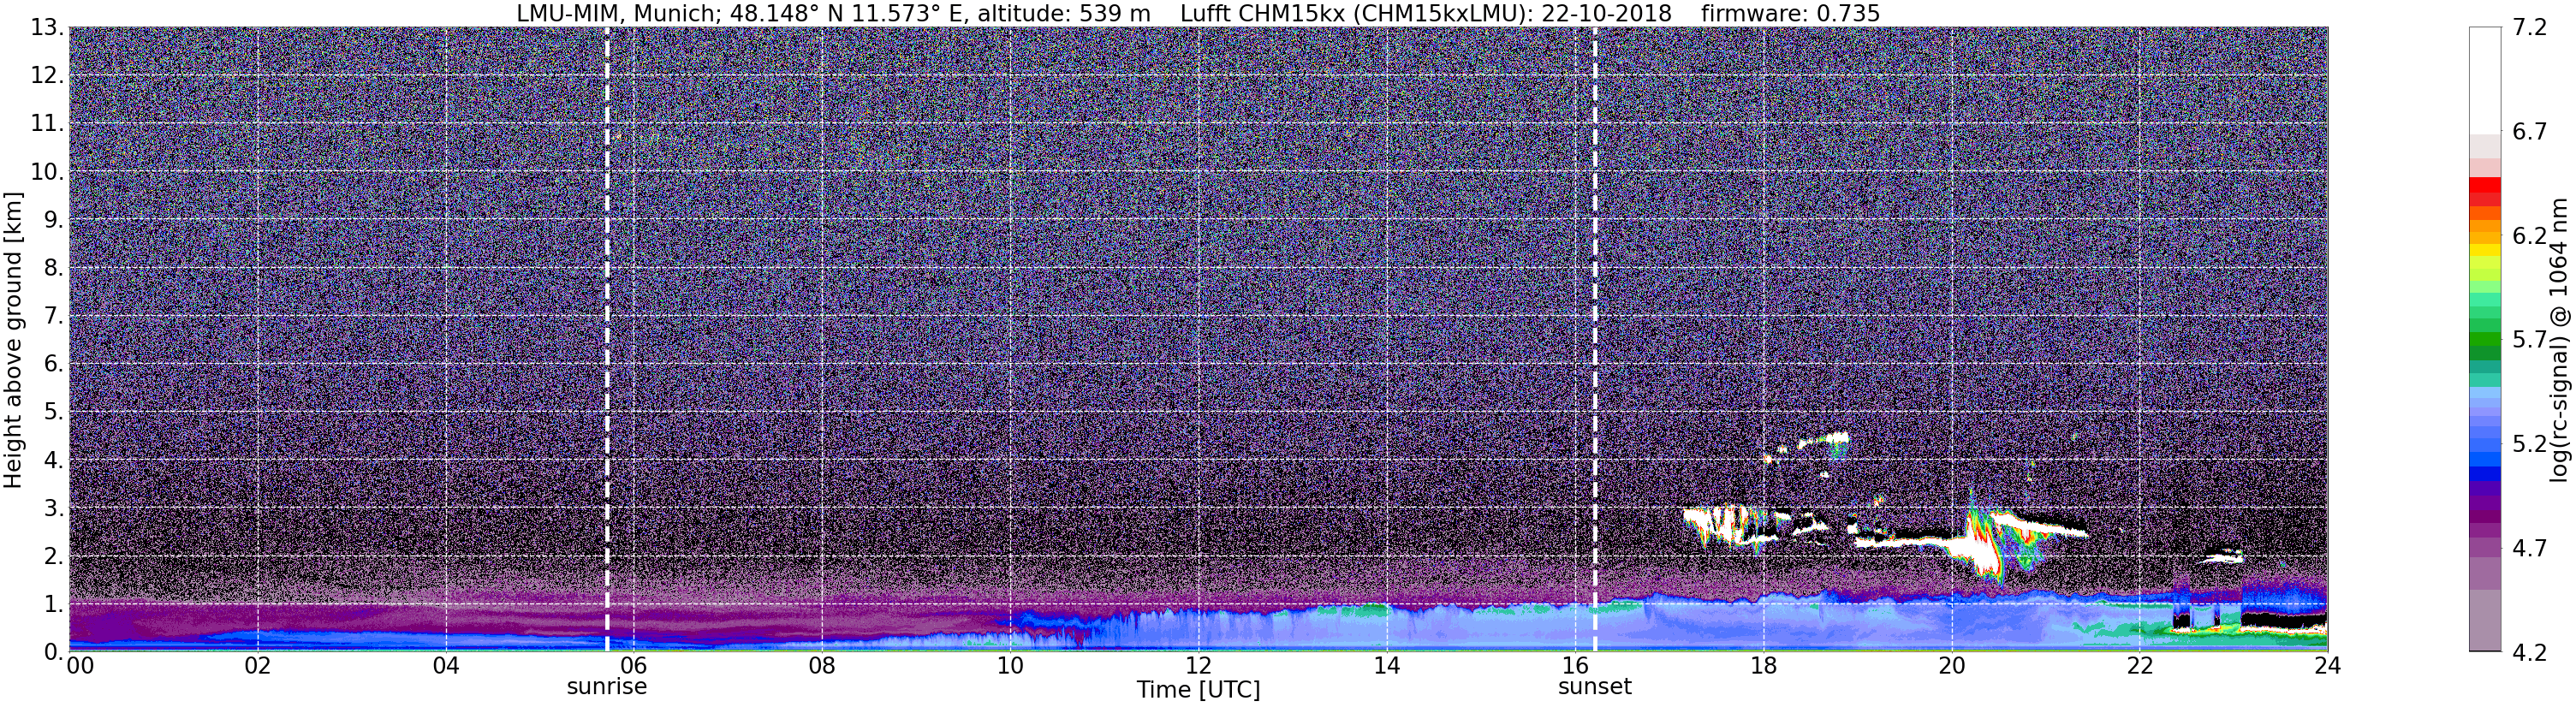Click the colorbar tick label 4.7
Viewport: 2576px width, 707px height.
[2530, 548]
